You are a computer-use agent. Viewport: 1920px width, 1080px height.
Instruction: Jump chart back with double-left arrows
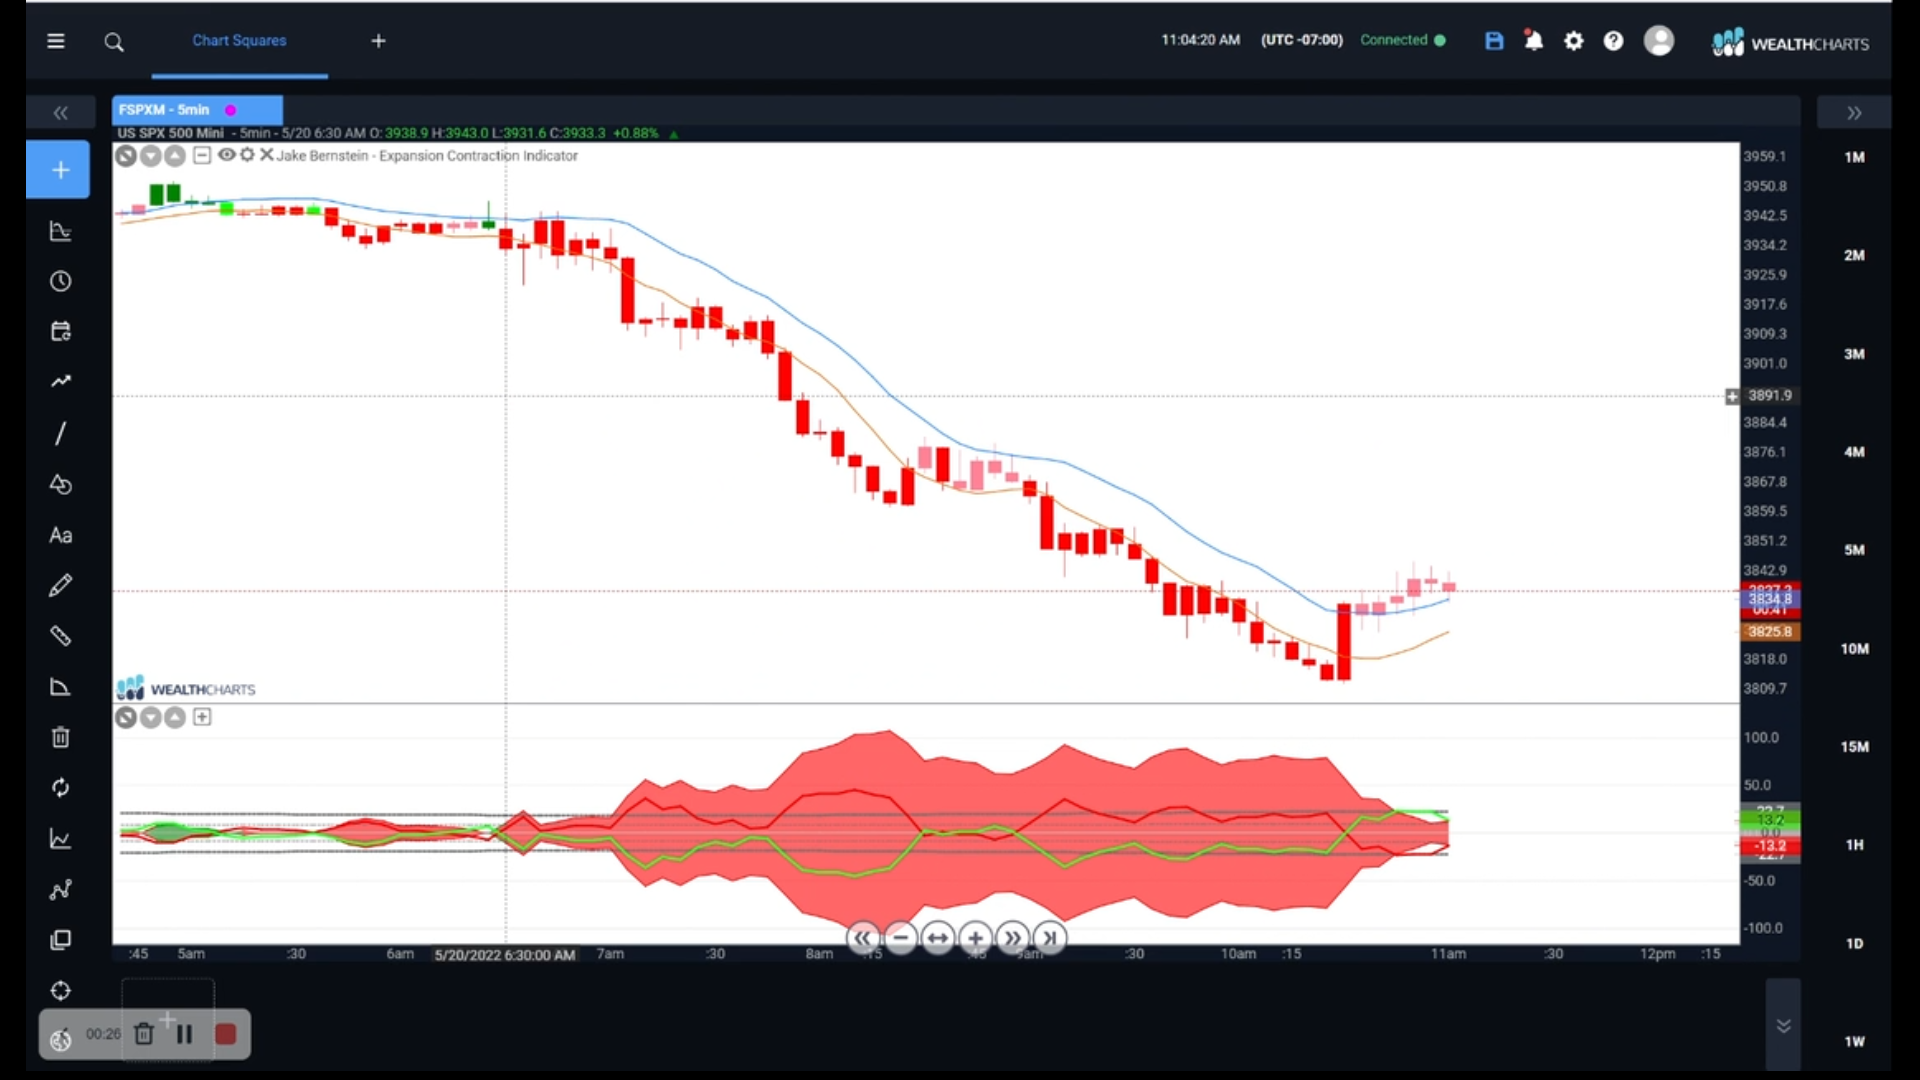pos(863,938)
